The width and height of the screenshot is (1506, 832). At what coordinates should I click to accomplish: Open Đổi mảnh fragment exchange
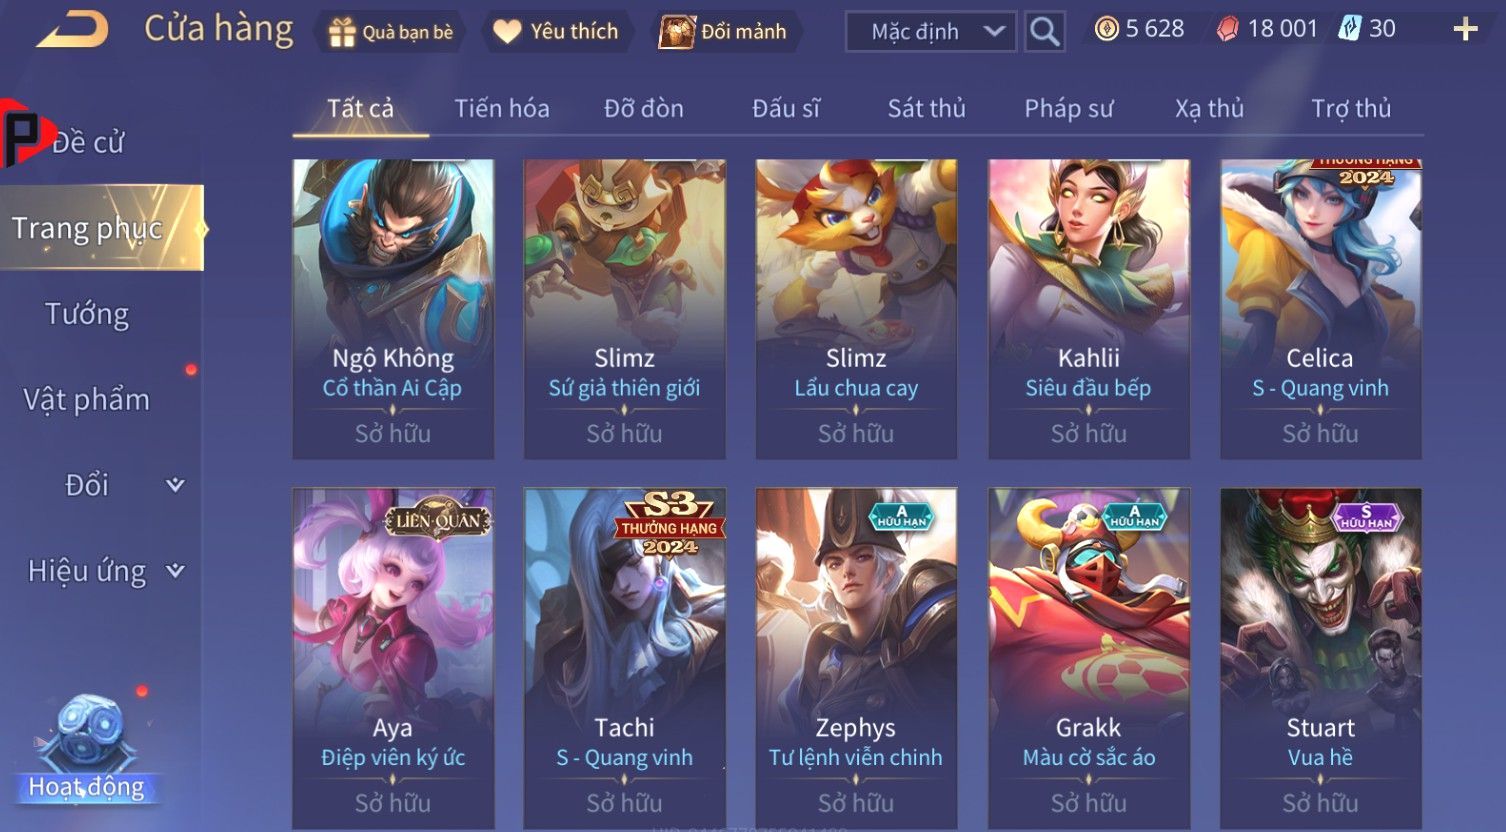[725, 32]
